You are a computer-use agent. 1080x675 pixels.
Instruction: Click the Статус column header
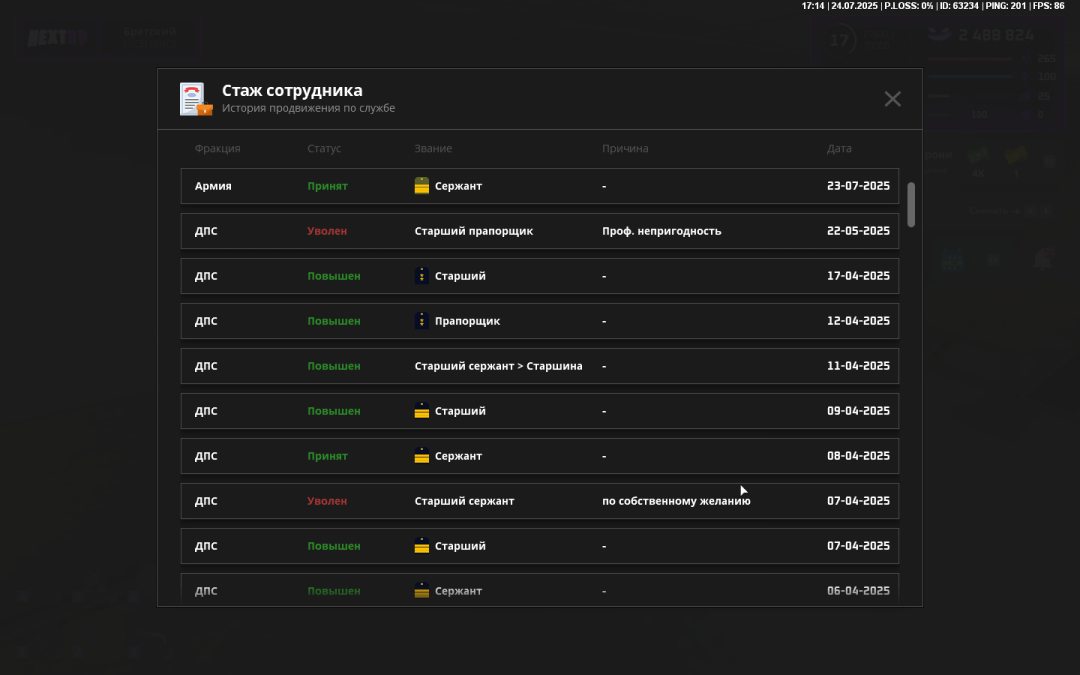(x=324, y=149)
